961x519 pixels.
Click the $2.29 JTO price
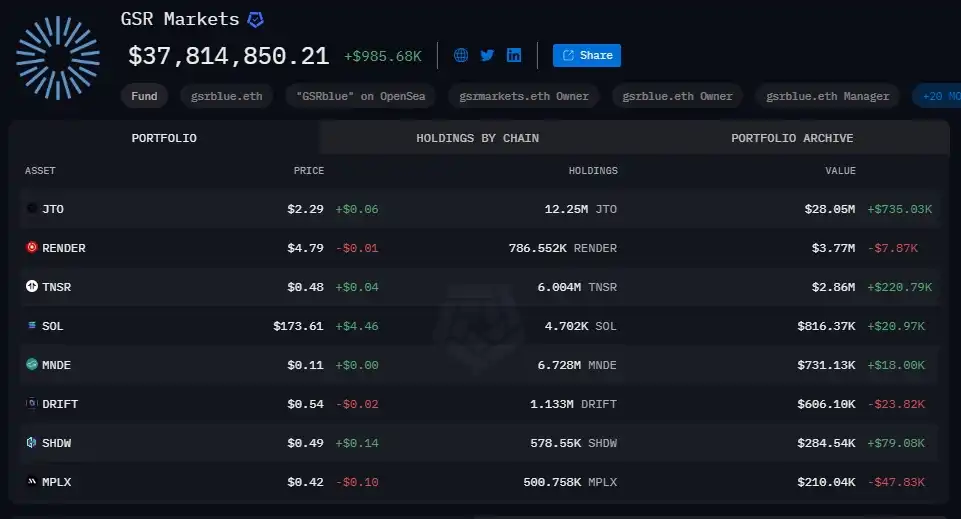tap(305, 209)
